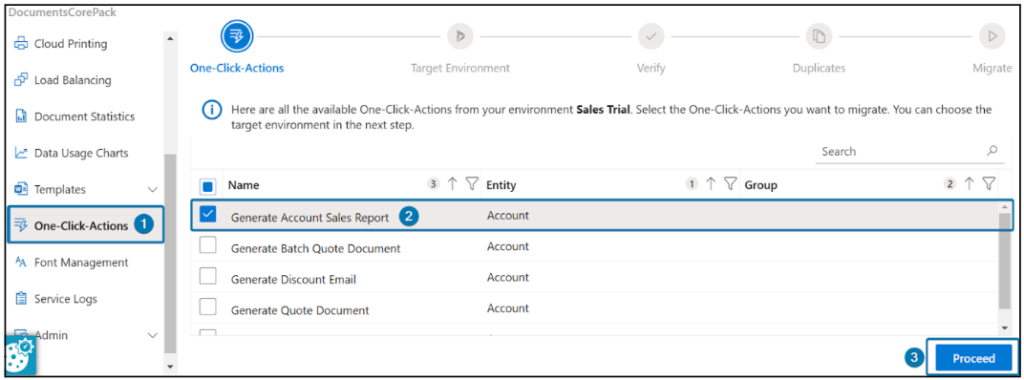Click the Verify step checkmark icon
This screenshot has width=1024, height=380.
click(x=650, y=37)
